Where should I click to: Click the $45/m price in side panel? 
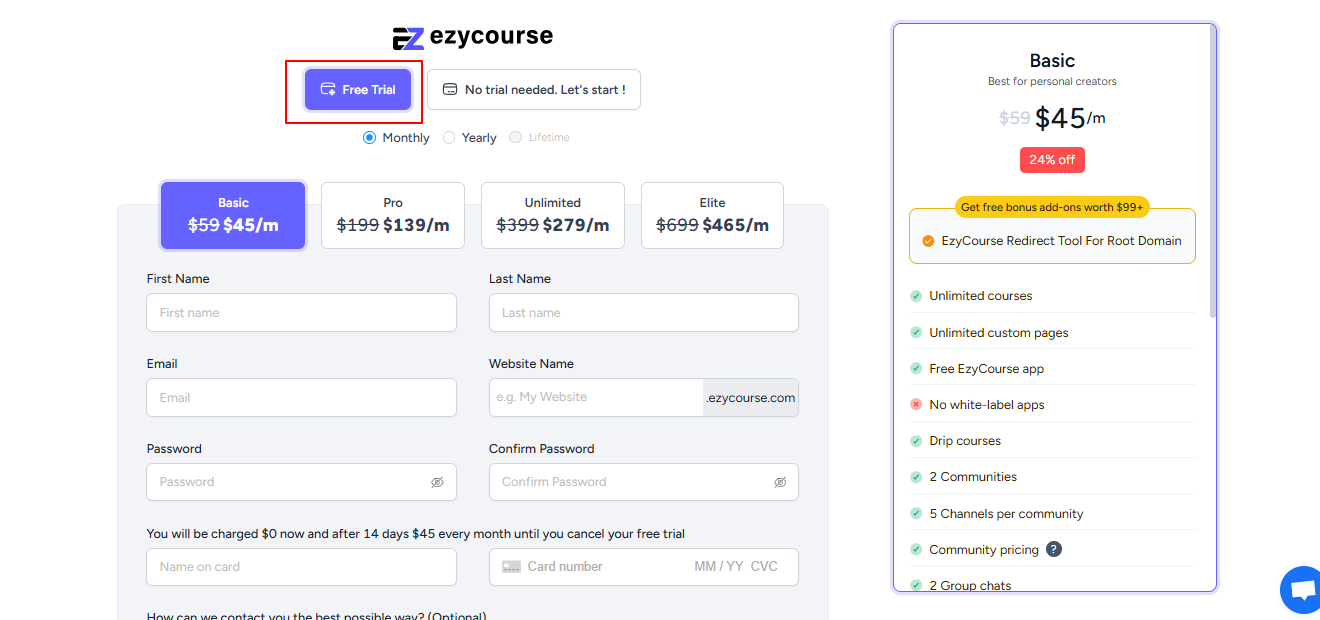point(1070,119)
